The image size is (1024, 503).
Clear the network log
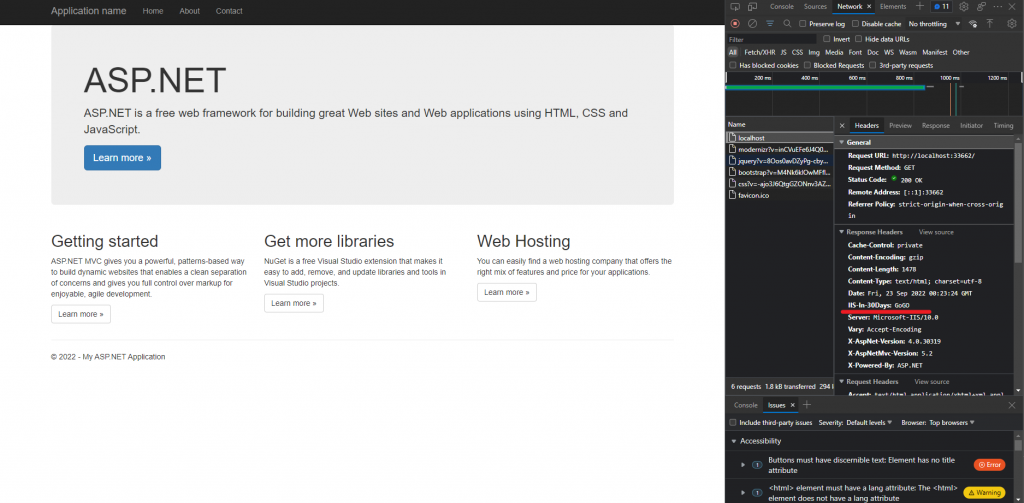point(752,24)
